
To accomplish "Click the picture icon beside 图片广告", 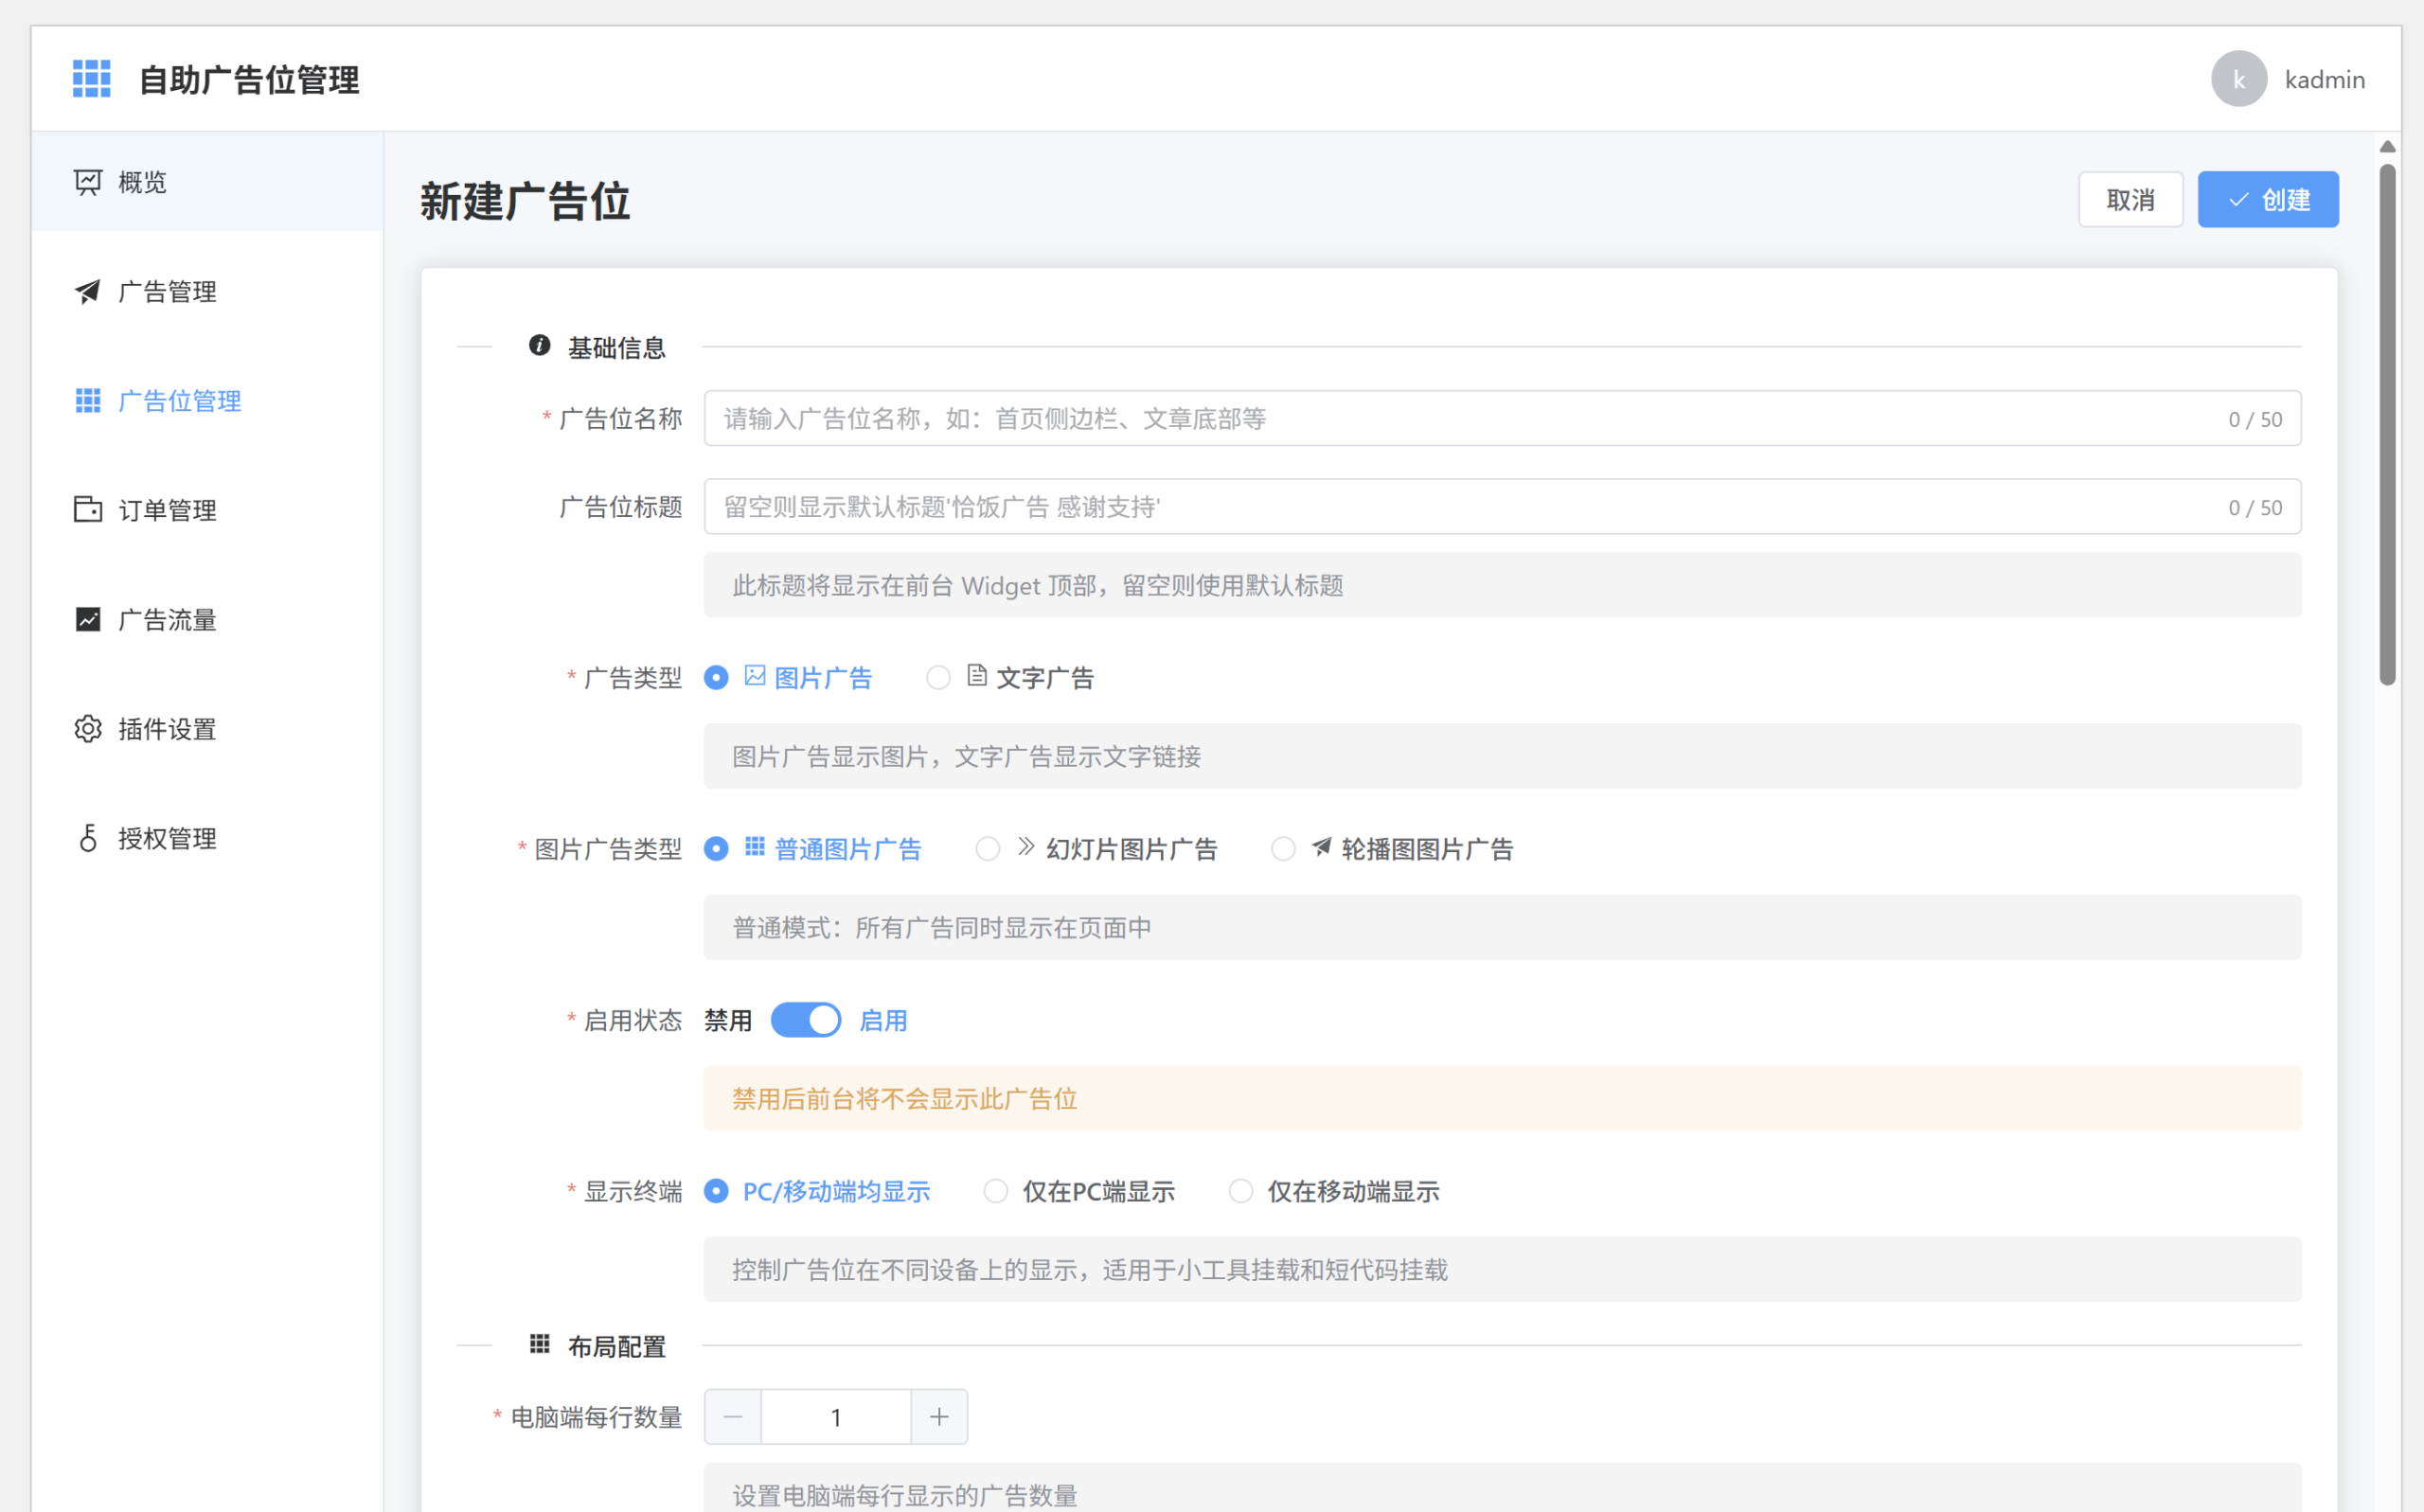I will [x=755, y=676].
